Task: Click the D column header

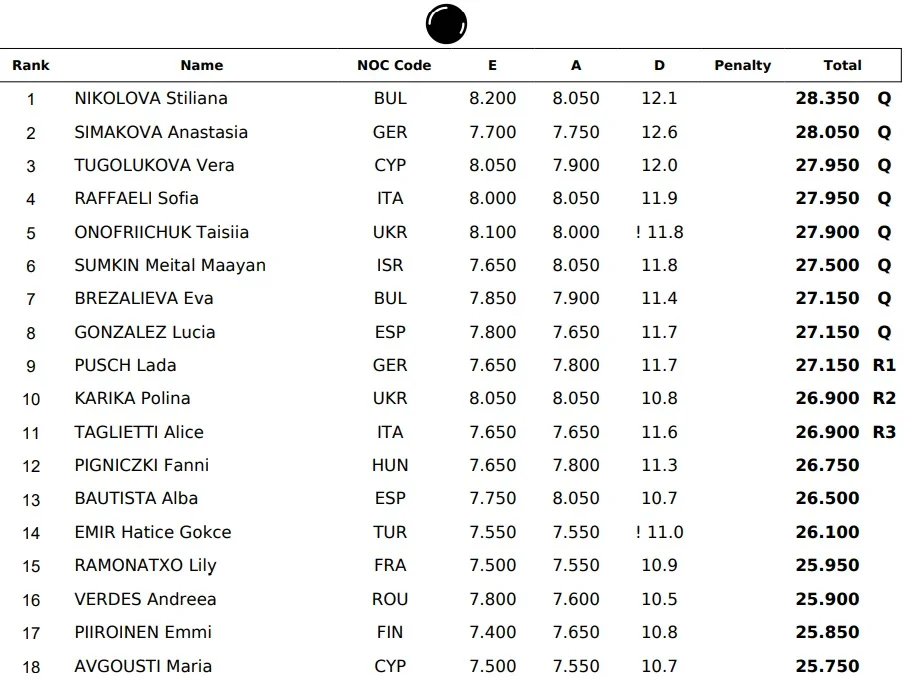Action: [x=659, y=65]
